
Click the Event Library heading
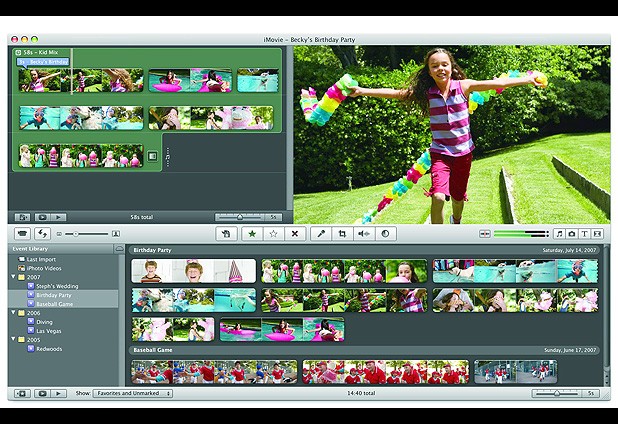30,249
